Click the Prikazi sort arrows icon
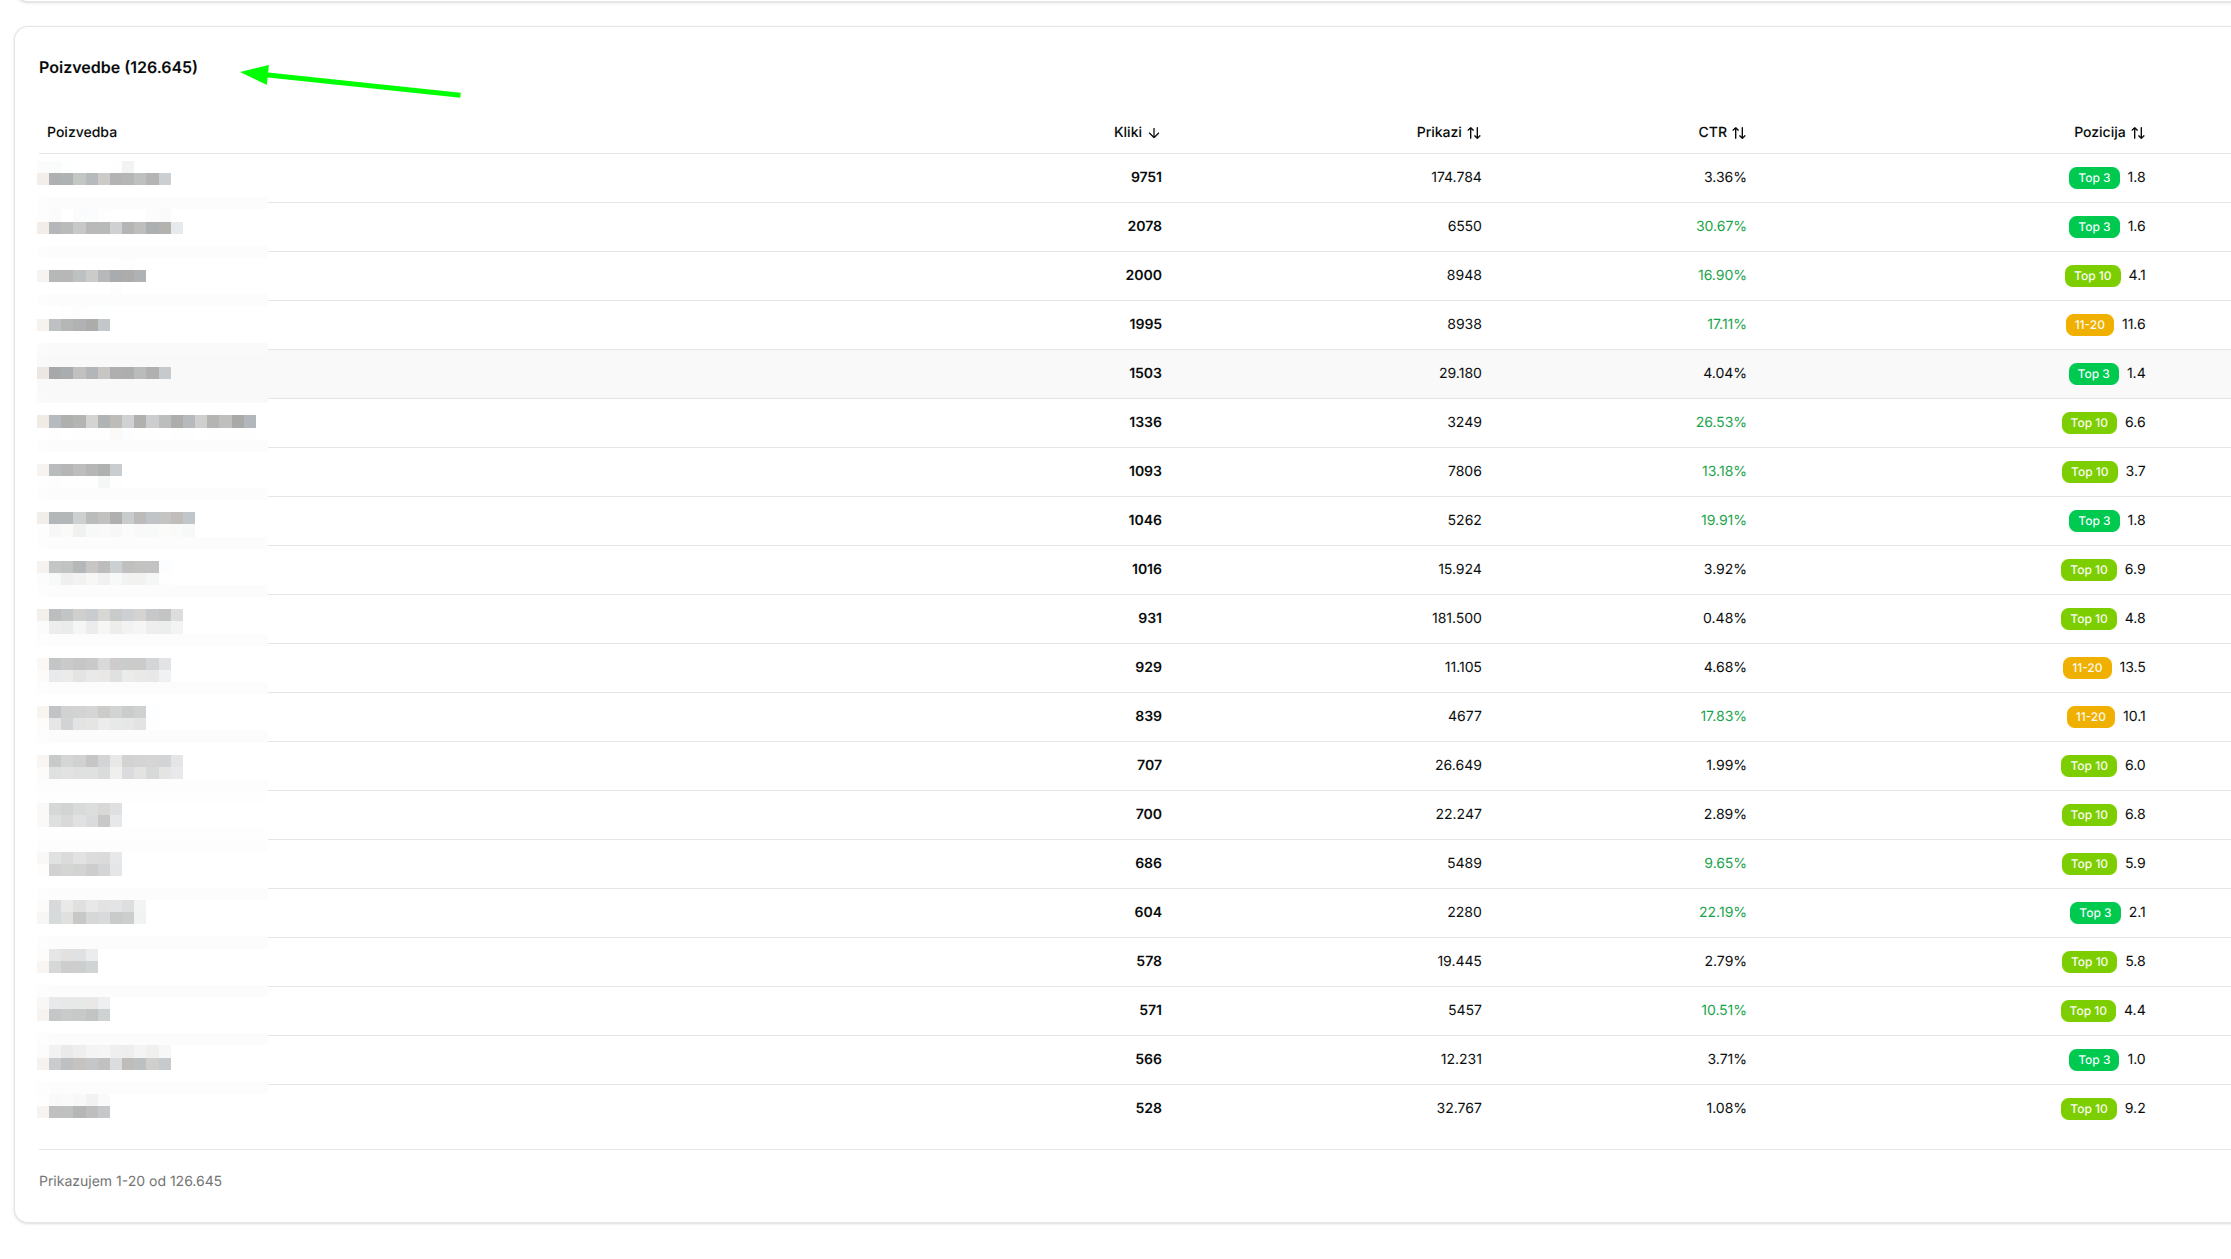2231x1259 pixels. pos(1474,133)
